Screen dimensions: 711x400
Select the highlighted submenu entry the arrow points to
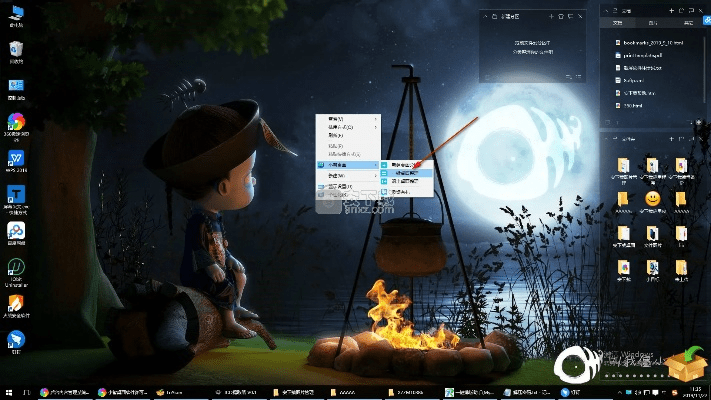pos(405,172)
